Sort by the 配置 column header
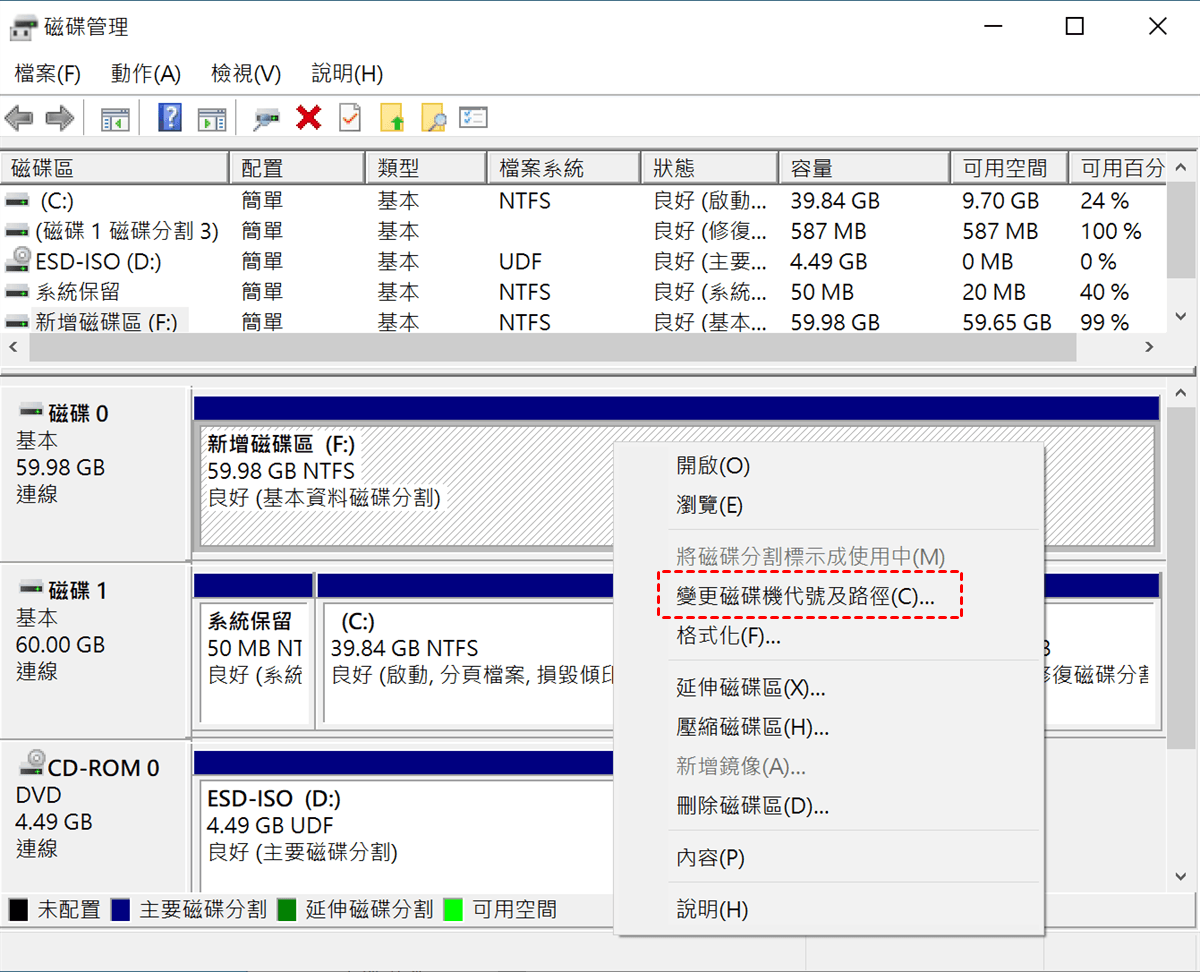 (x=298, y=168)
